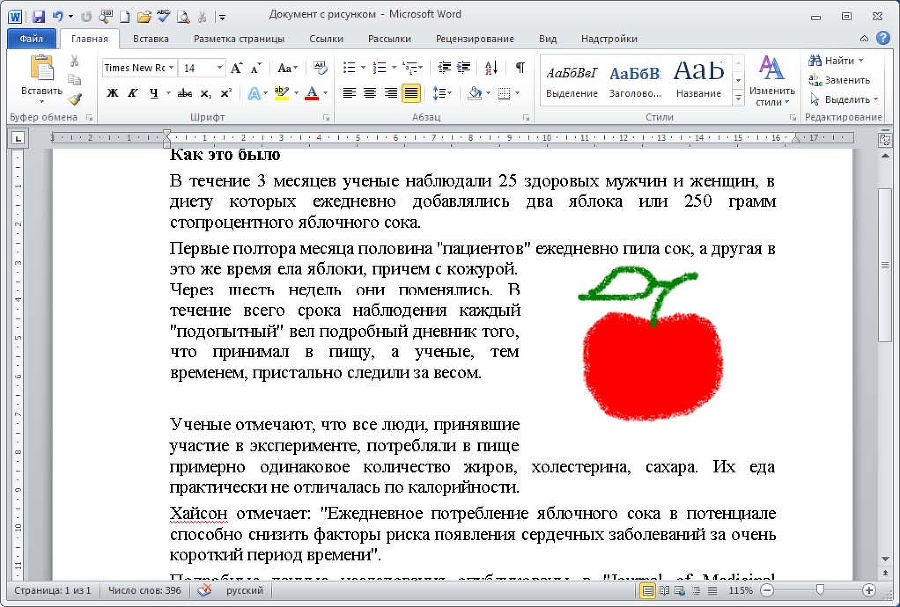900x607 pixels.
Task: Toggle underline formatting
Action: (x=153, y=93)
